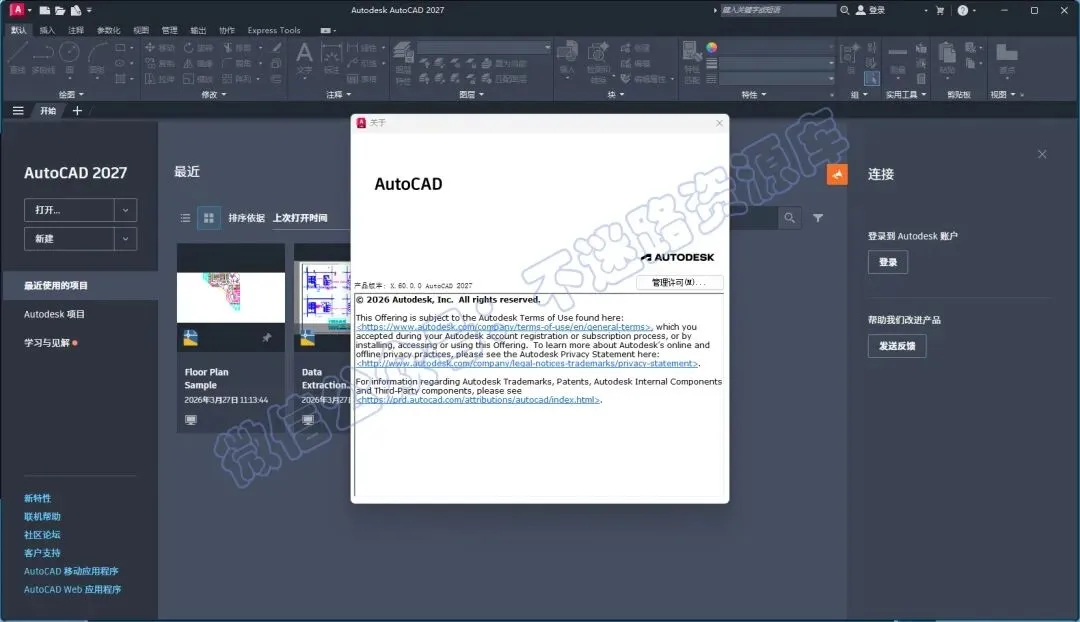Click the New drawing quick access icon
This screenshot has width=1080, height=622.
[x=45, y=10]
